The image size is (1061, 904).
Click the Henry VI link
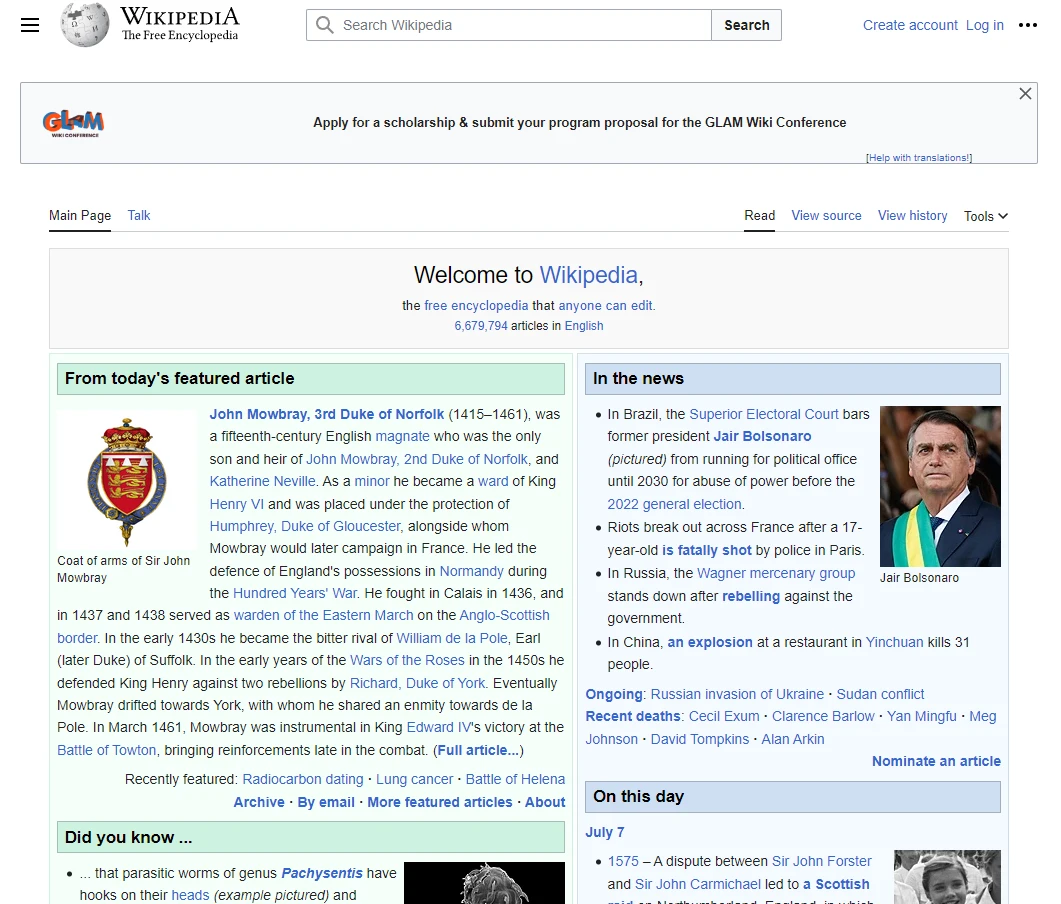(236, 504)
